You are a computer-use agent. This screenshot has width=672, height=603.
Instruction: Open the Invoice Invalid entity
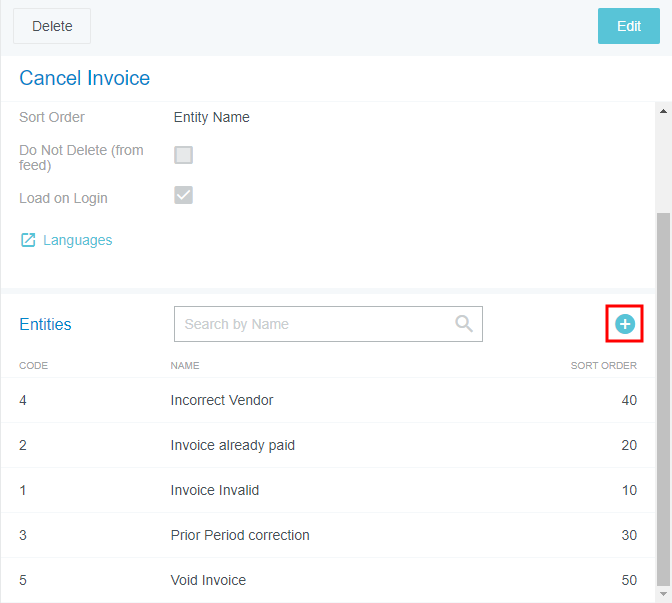tap(215, 490)
